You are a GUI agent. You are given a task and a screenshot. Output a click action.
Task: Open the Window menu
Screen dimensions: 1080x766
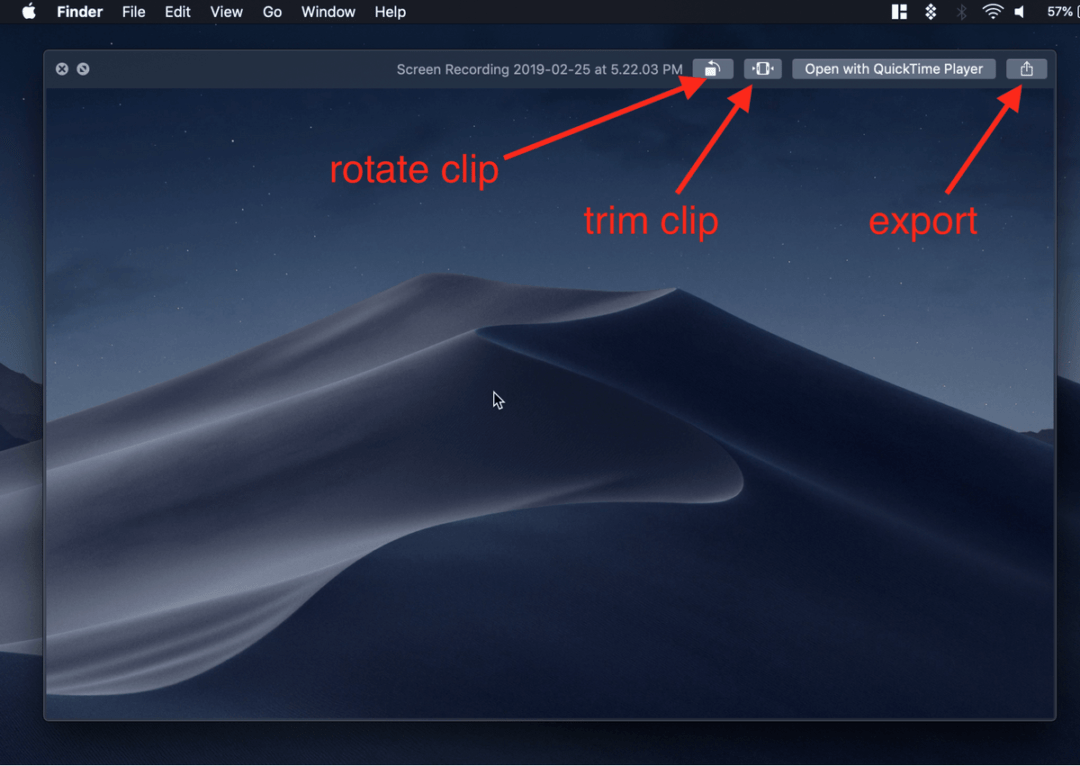(x=328, y=12)
